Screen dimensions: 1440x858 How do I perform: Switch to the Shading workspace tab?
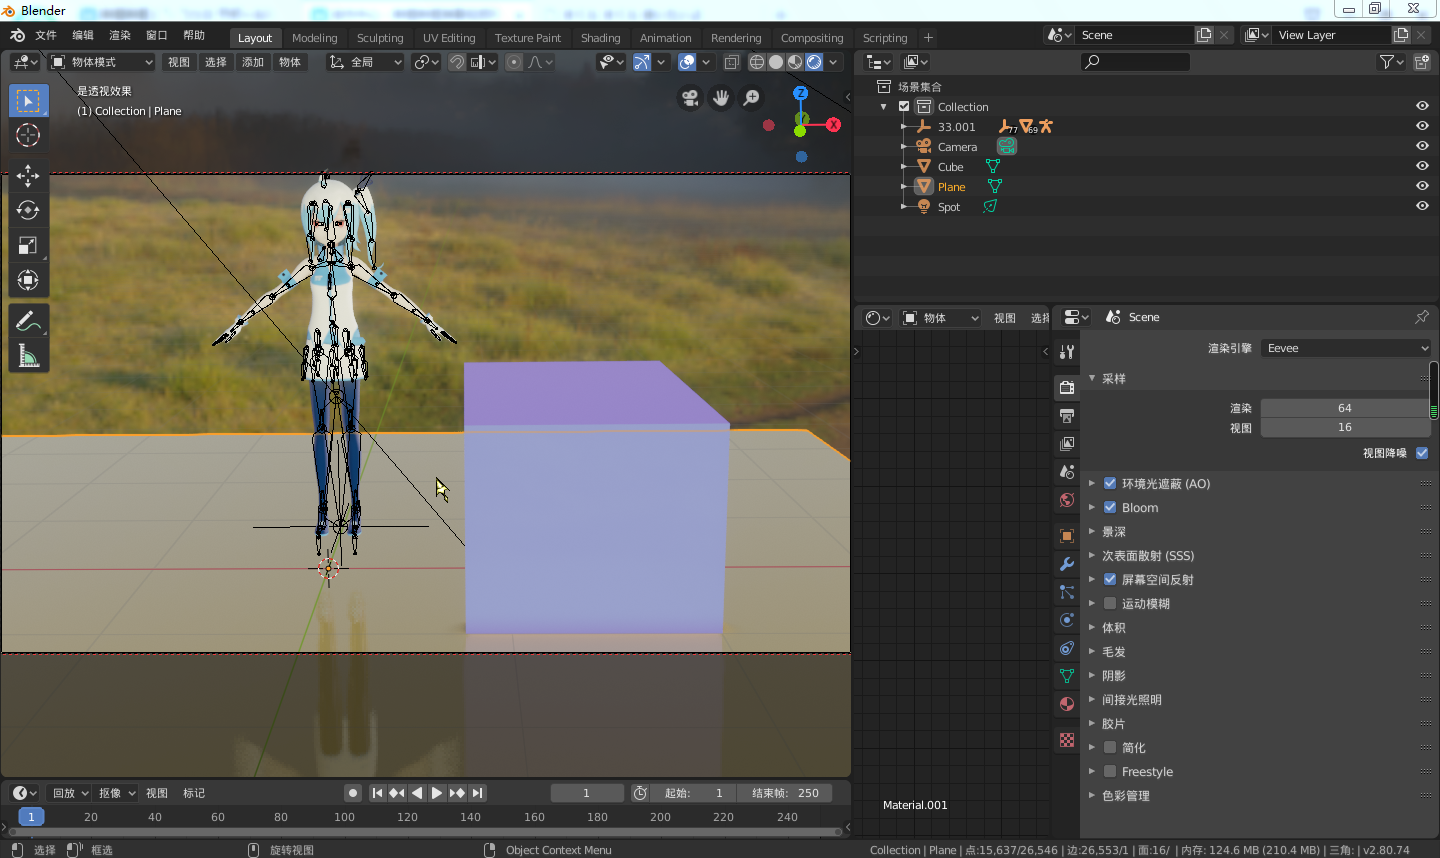(x=601, y=38)
